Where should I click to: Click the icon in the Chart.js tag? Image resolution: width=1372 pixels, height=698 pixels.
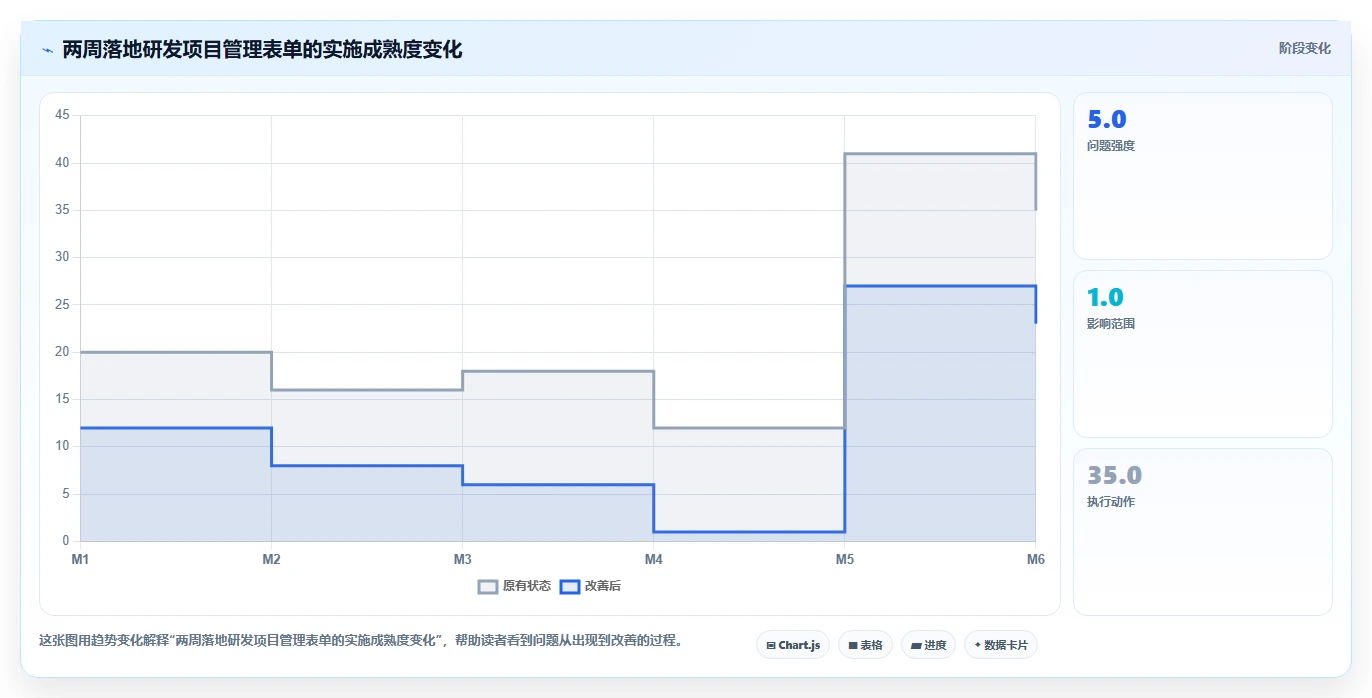coord(771,646)
